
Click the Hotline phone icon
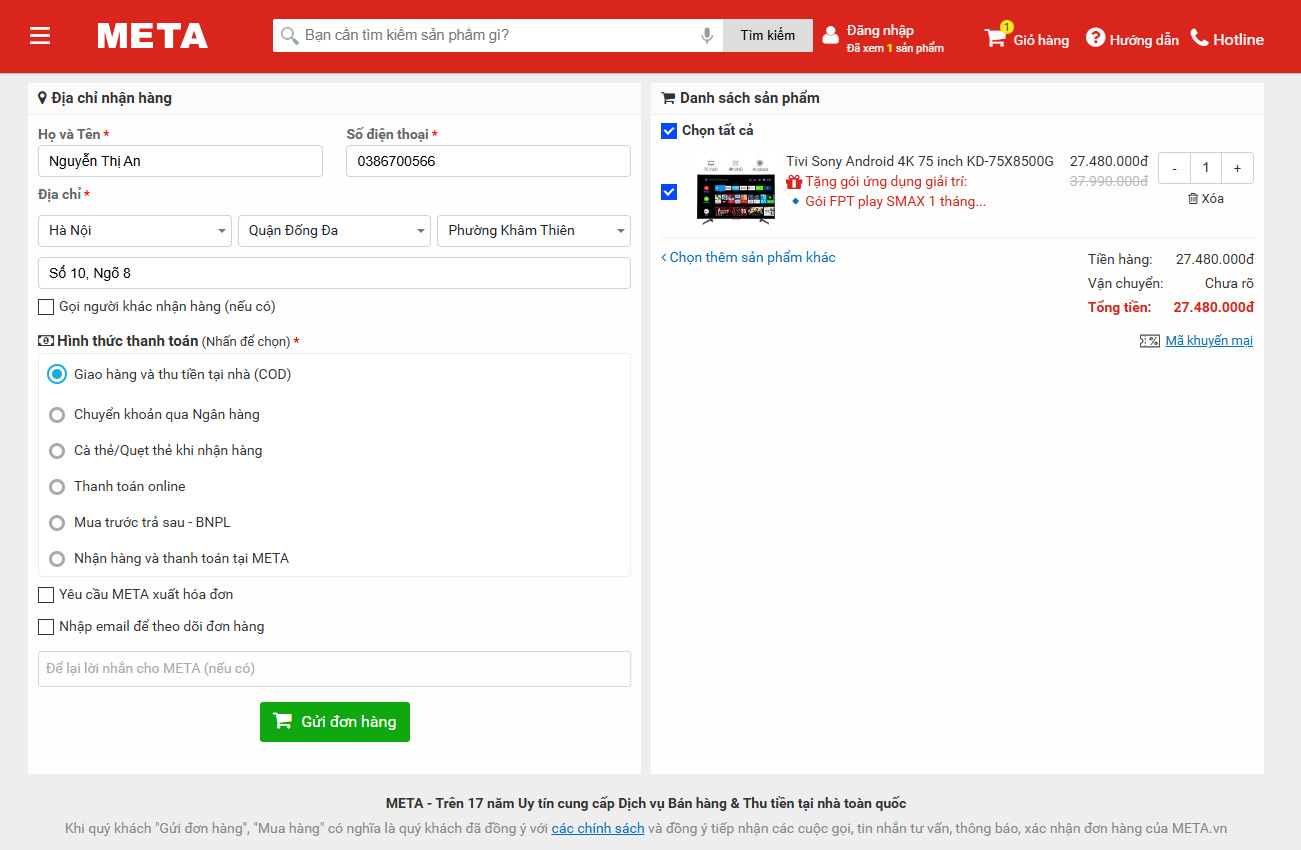pyautogui.click(x=1199, y=38)
